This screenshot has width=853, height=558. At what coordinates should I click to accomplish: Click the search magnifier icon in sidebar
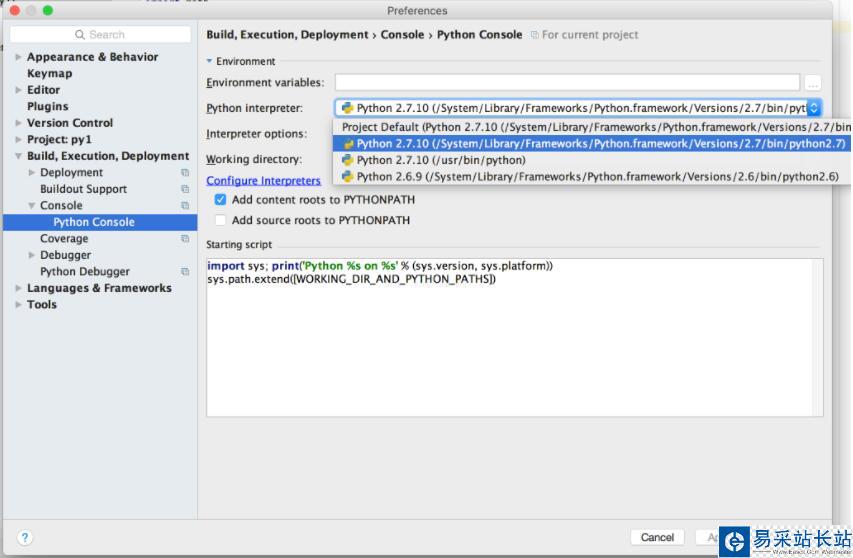click(x=80, y=35)
